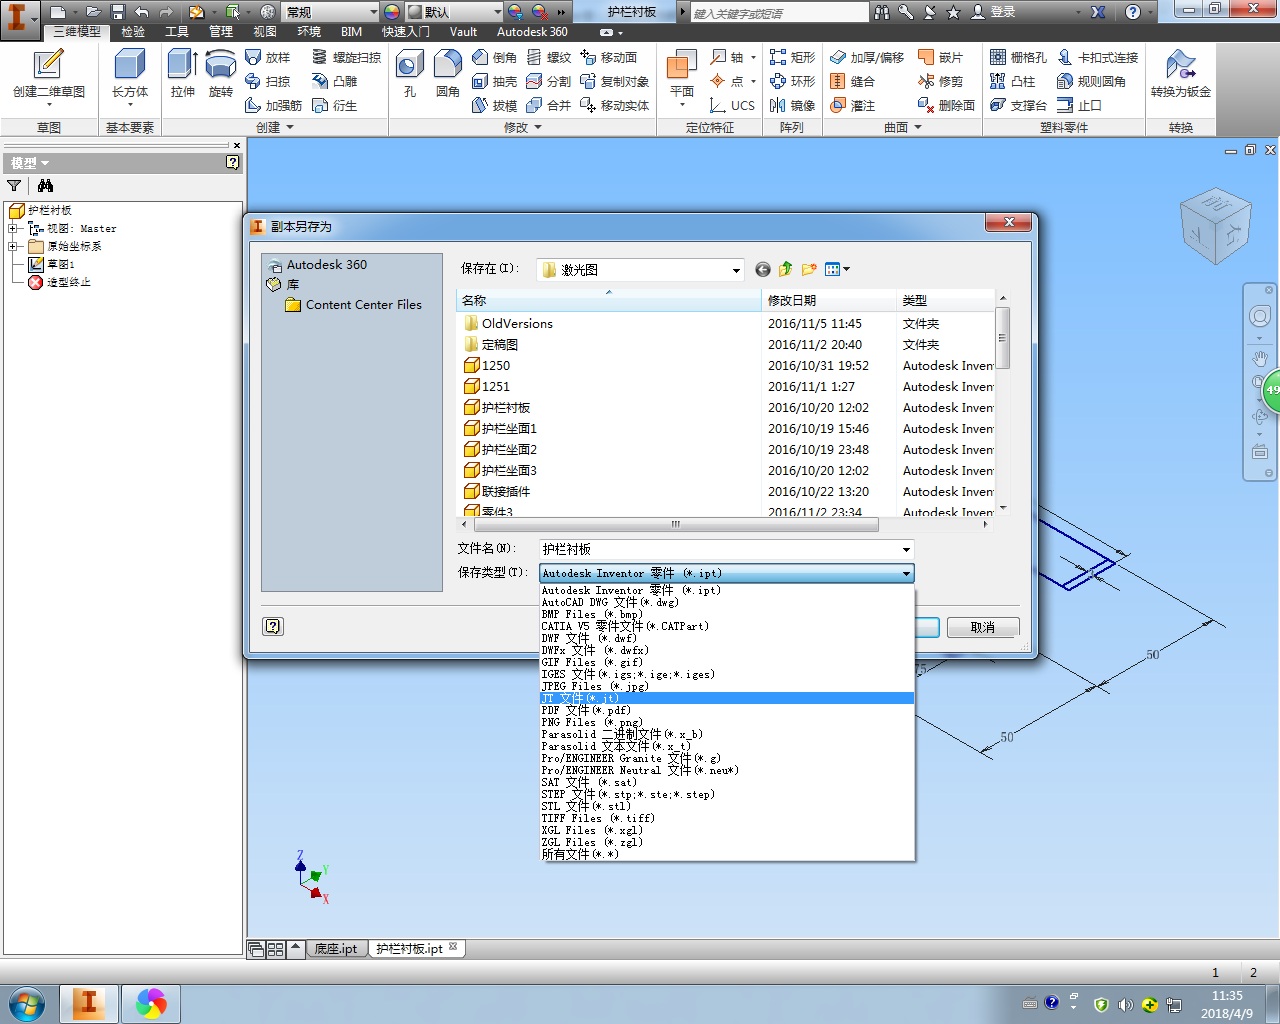Choose the Loft (放样) tool
Viewport: 1280px width, 1024px height.
pos(268,57)
